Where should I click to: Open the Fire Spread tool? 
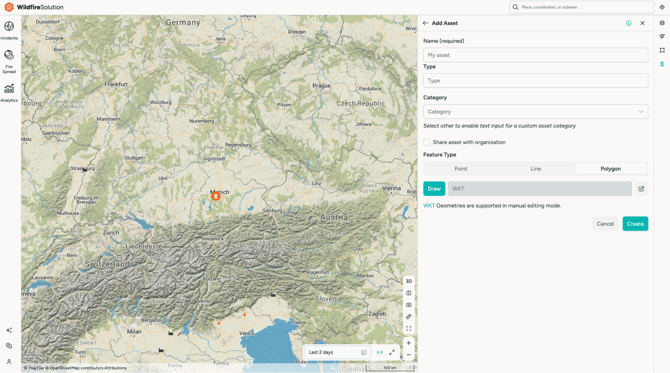pos(9,61)
